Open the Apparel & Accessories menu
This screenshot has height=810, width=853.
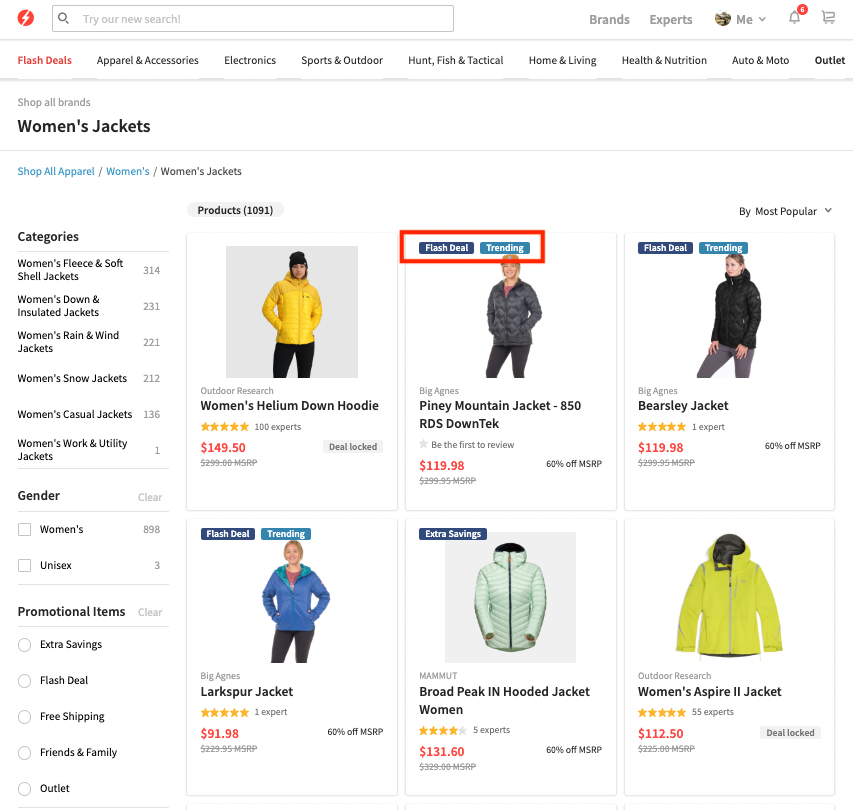pyautogui.click(x=147, y=60)
